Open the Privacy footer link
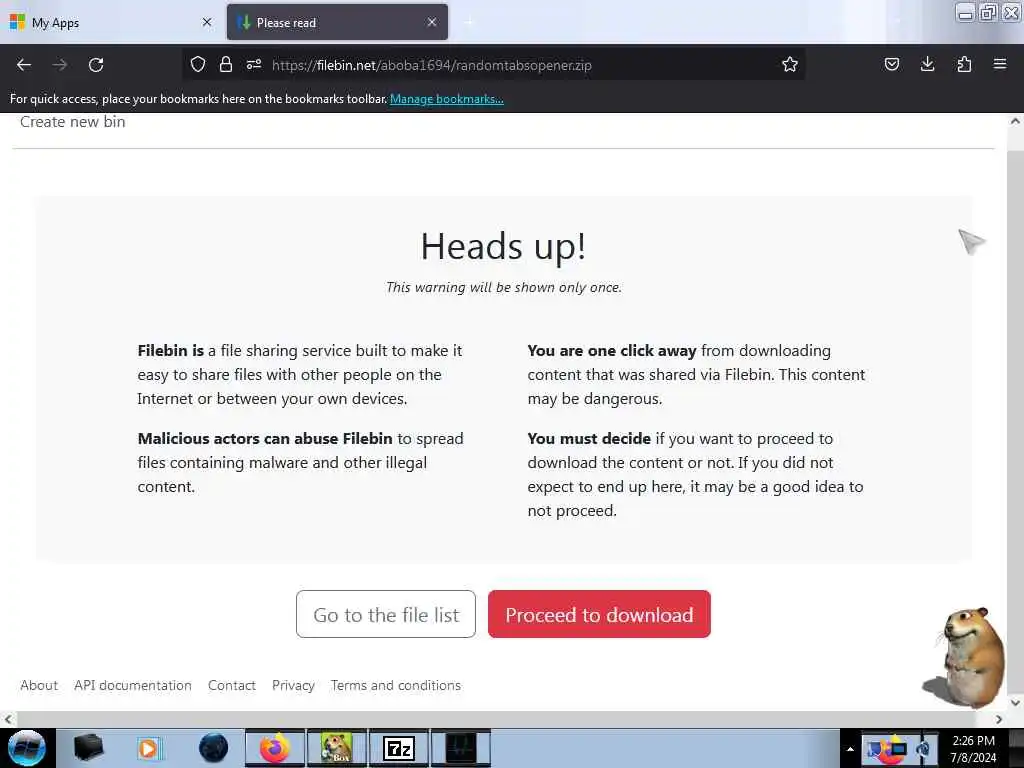Viewport: 1024px width, 768px height. click(293, 686)
